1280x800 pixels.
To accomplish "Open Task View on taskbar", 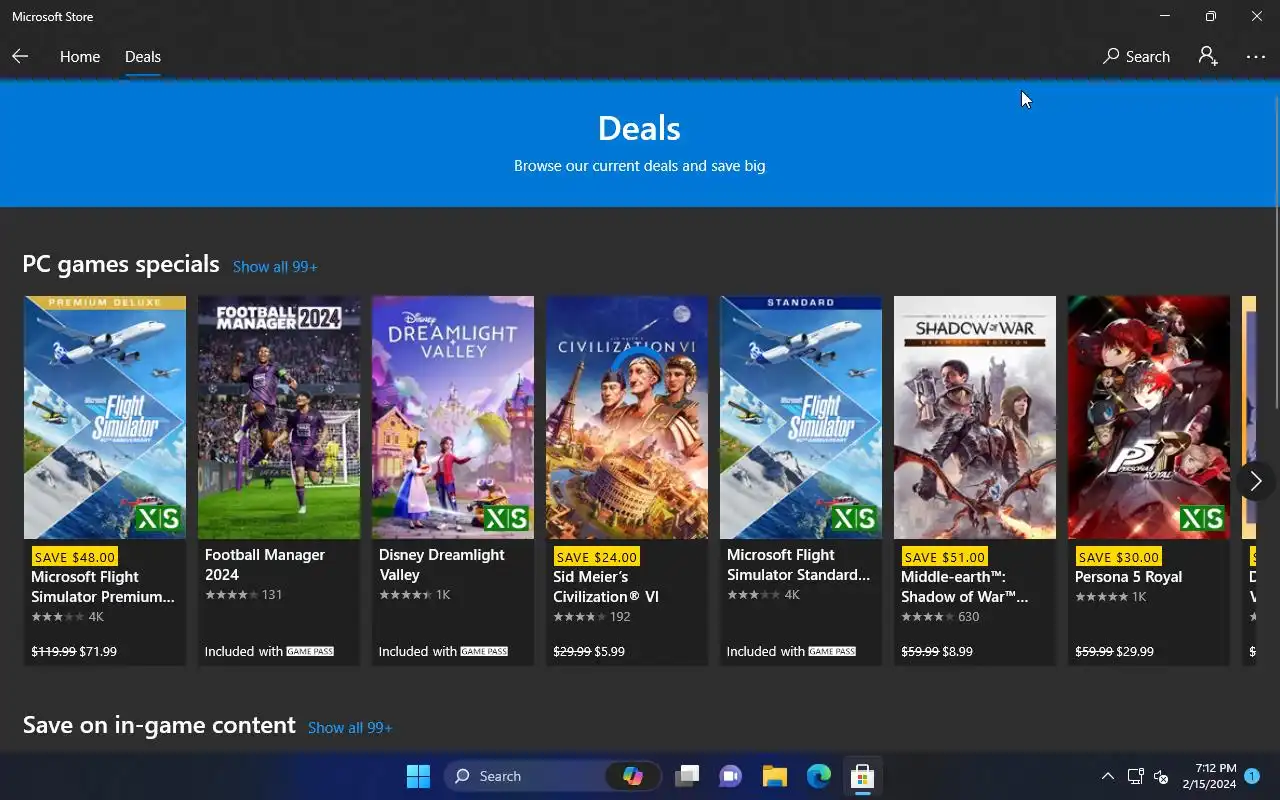I will (686, 776).
